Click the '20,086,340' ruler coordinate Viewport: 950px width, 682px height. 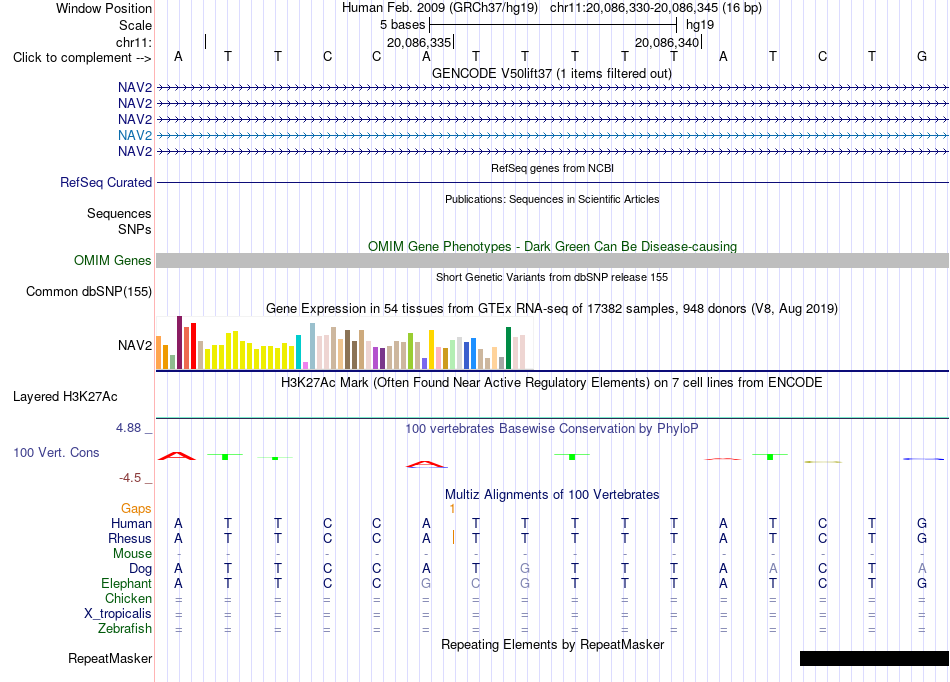point(667,42)
